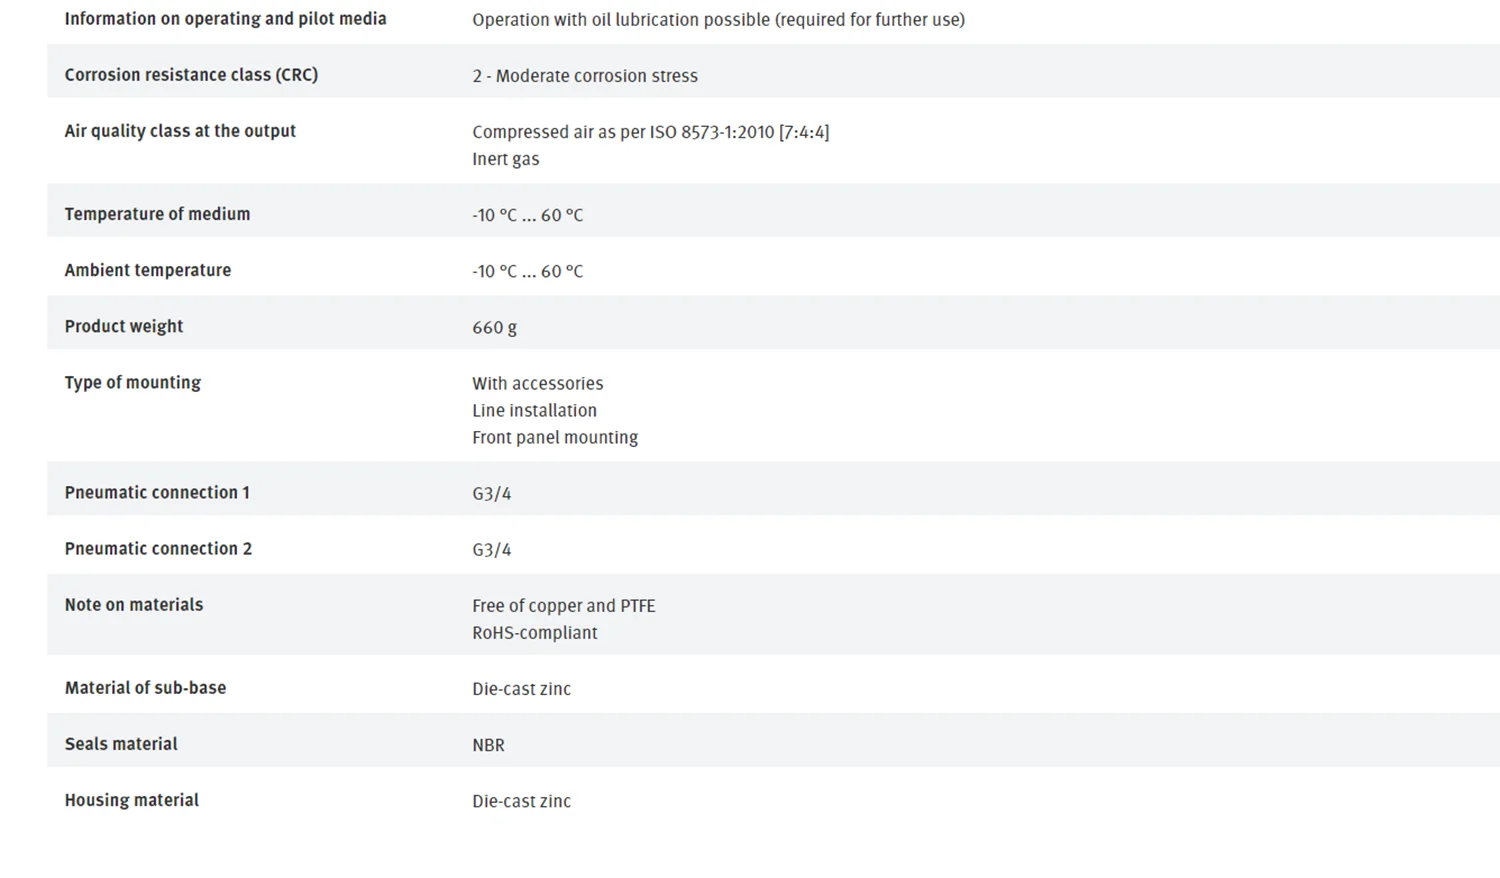
Task: Select the '660 g' product weight value
Action: [494, 327]
